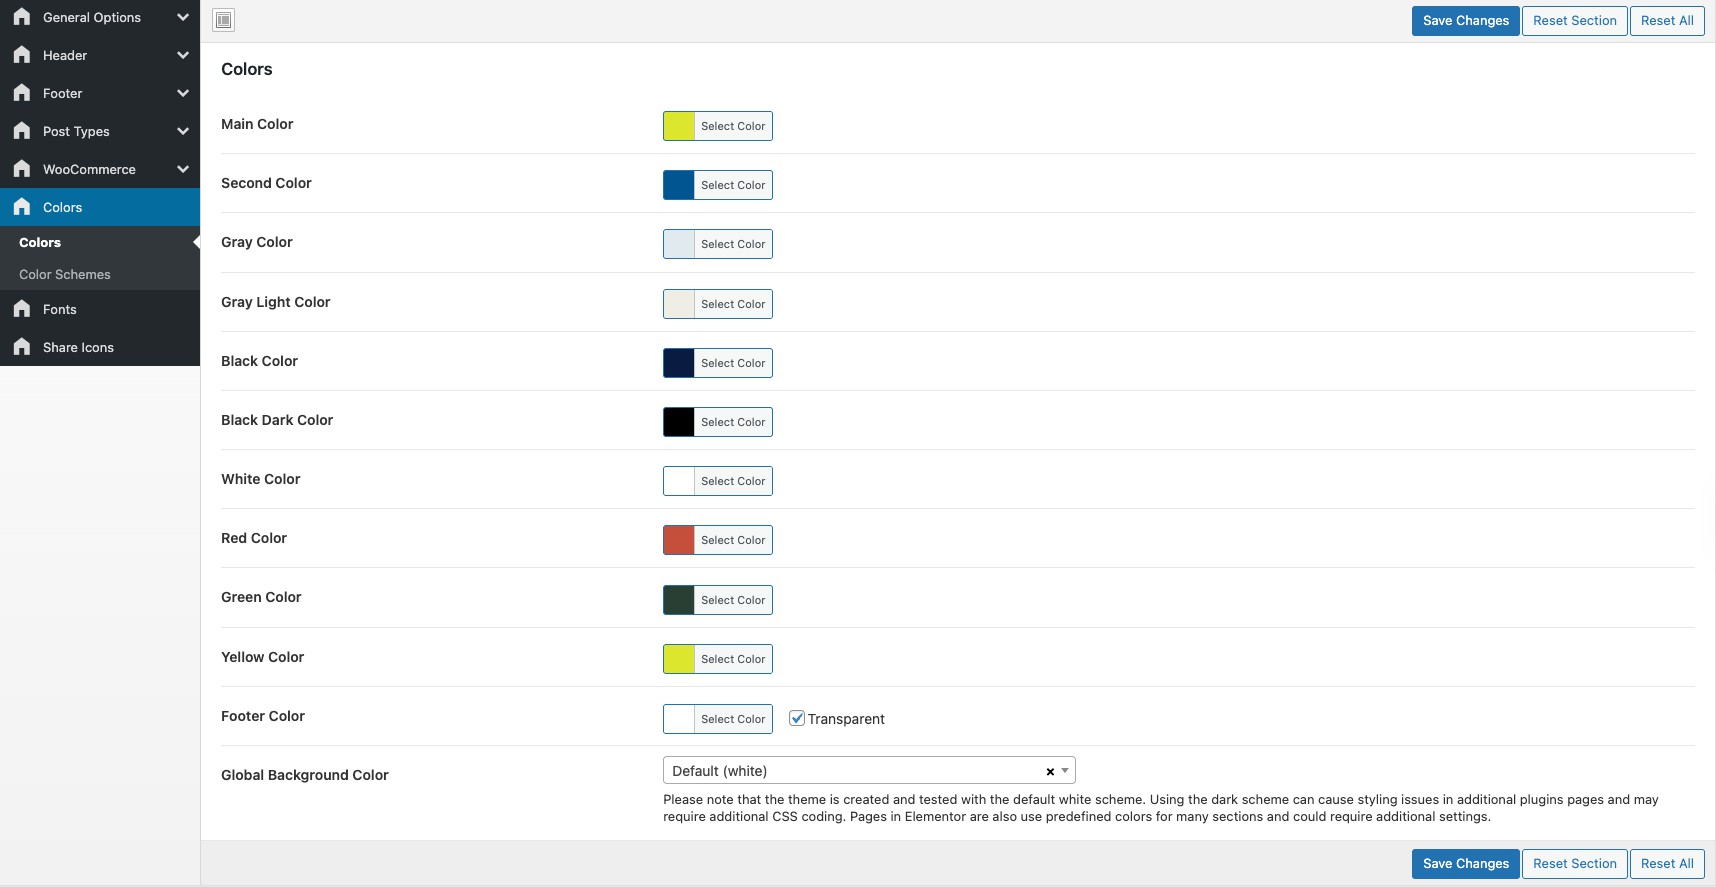The width and height of the screenshot is (1716, 887).
Task: Click the home icon beside Post Types
Action: [x=22, y=131]
